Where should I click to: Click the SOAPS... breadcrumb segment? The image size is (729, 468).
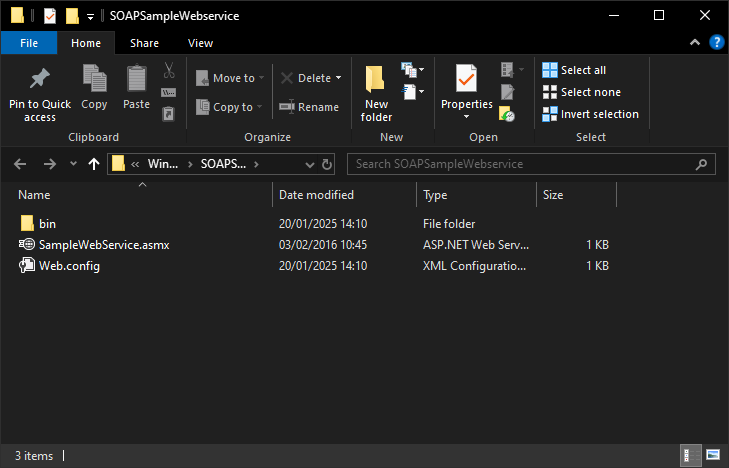223,164
